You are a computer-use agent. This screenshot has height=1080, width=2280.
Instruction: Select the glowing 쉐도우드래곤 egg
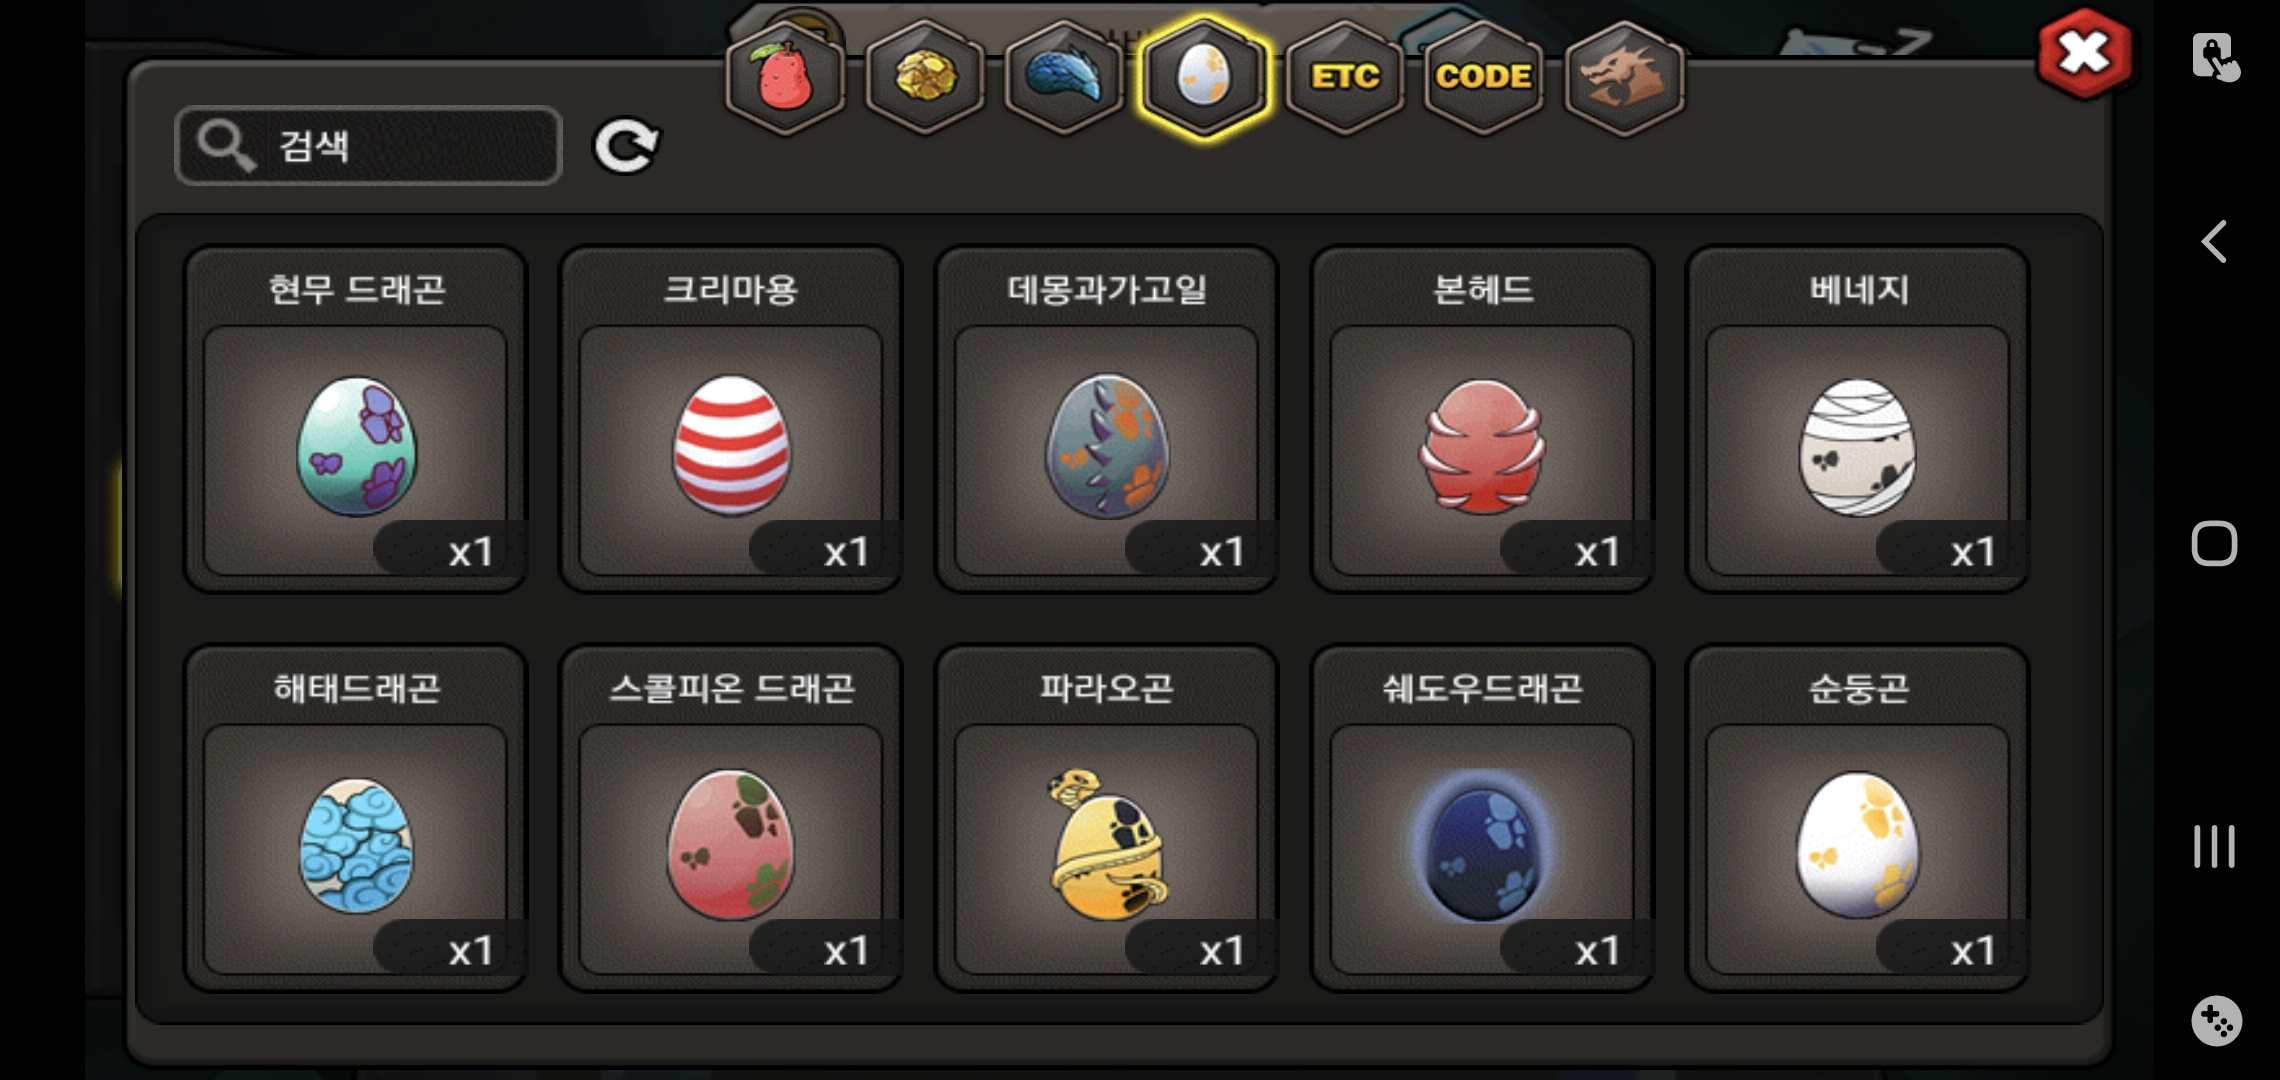coord(1482,818)
